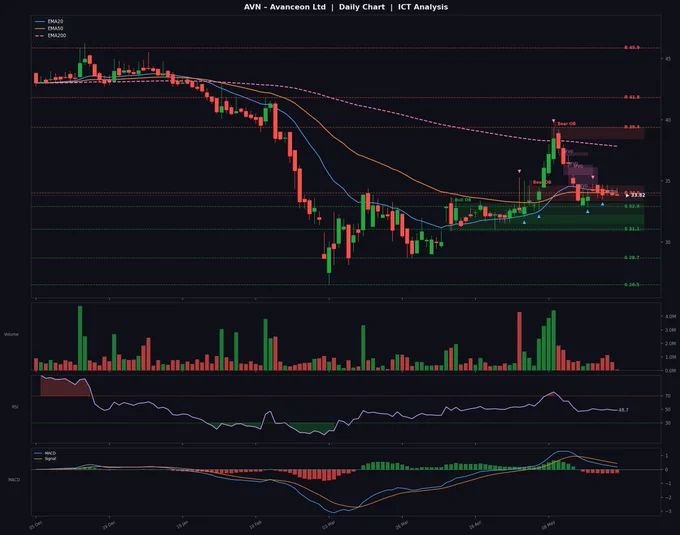
Task: Click the red overbought RSI shaded area
Action: (x=63, y=388)
